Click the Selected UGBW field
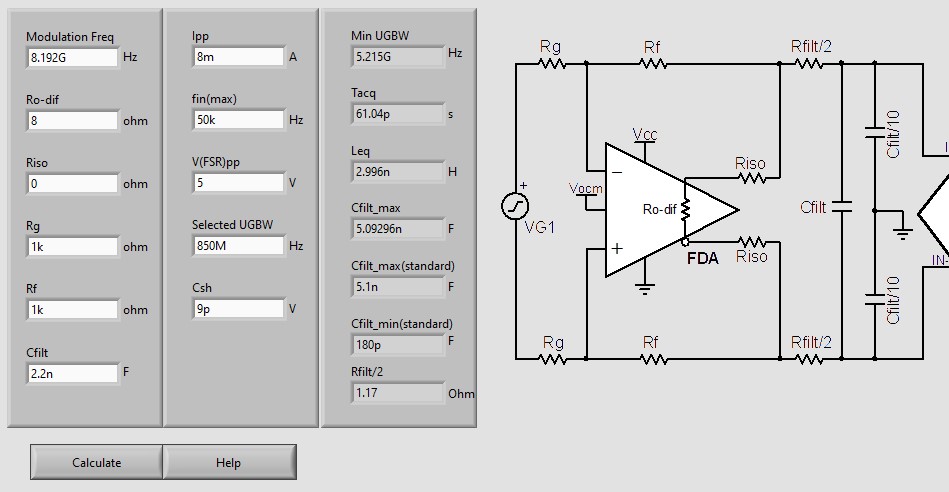Image resolution: width=949 pixels, height=492 pixels. [x=238, y=245]
